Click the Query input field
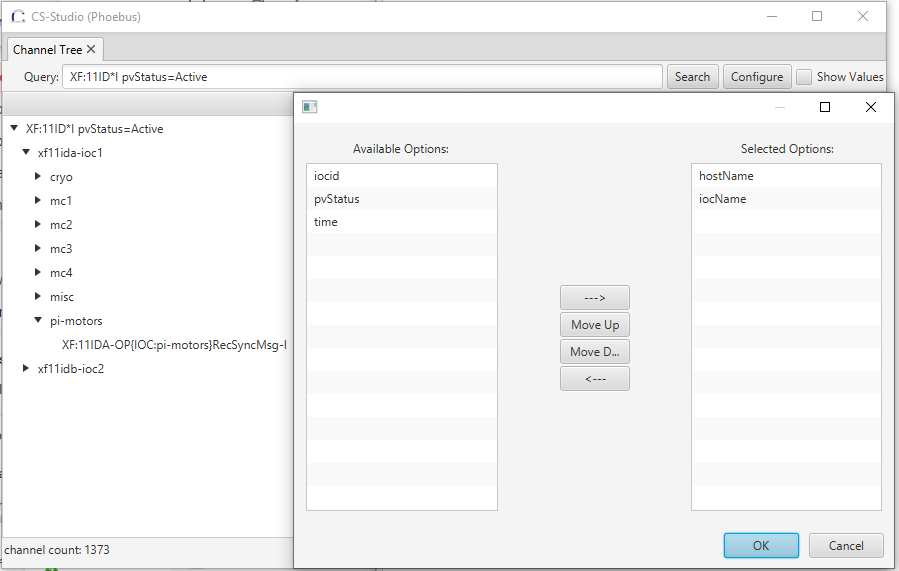 pos(363,77)
